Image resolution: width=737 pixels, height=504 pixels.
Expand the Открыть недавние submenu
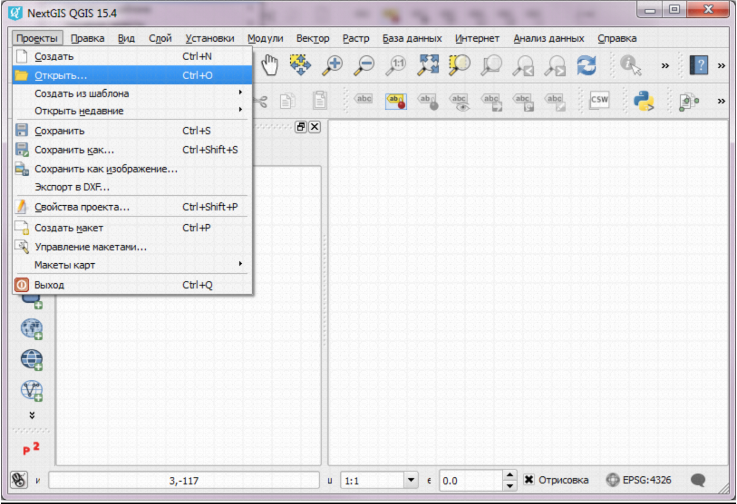click(x=131, y=111)
